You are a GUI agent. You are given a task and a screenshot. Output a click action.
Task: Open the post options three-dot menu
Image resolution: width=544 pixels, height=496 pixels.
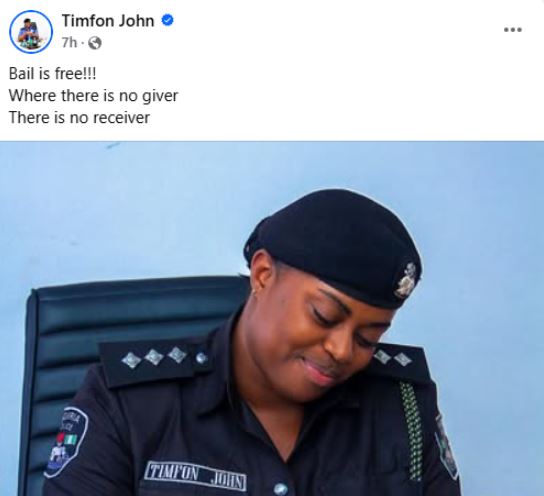[x=513, y=30]
